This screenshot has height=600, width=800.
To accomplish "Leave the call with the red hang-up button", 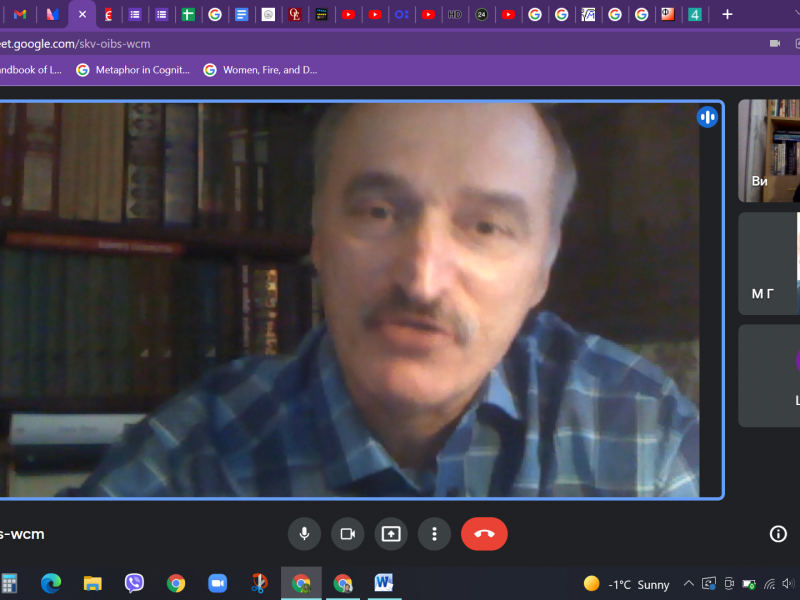I will 484,534.
